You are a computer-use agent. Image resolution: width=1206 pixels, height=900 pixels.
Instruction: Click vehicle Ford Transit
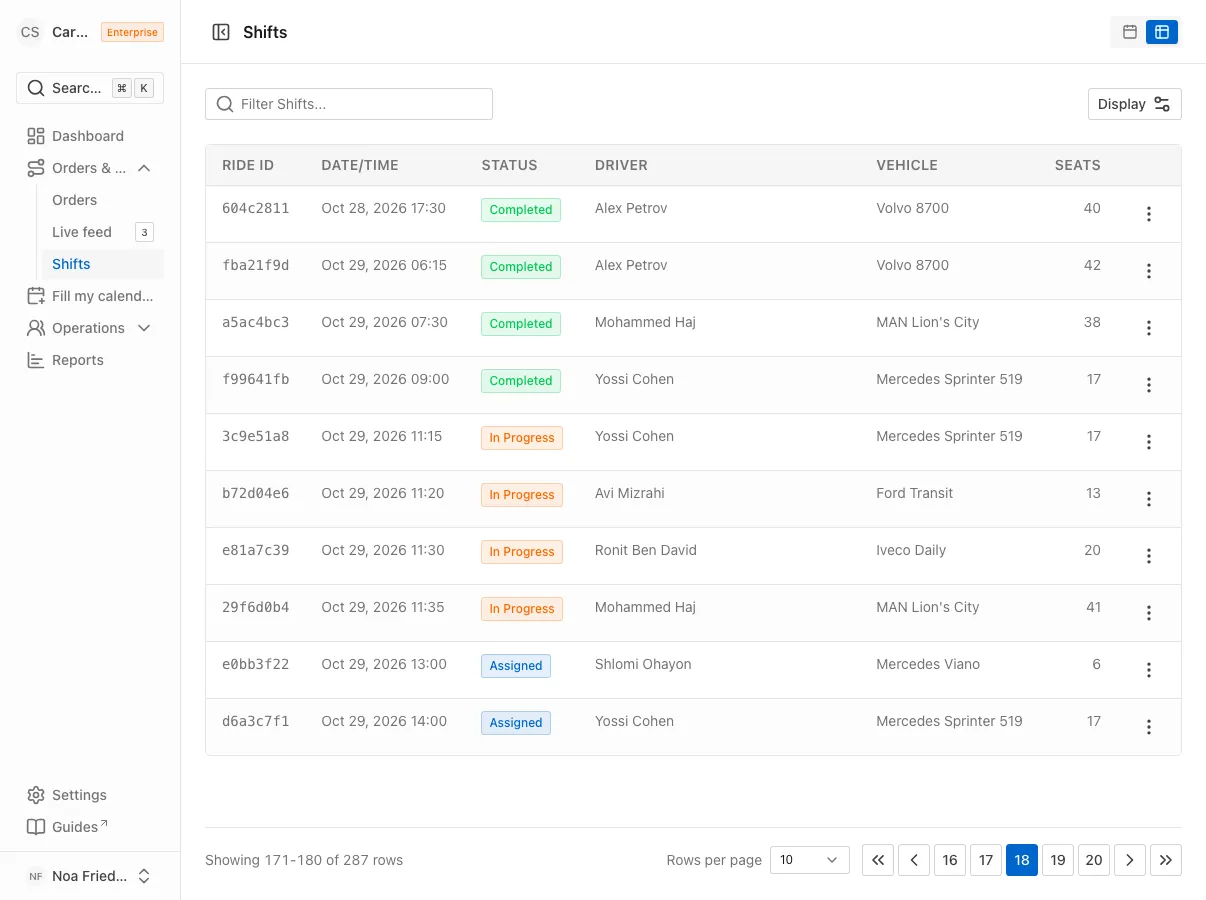[x=915, y=493]
